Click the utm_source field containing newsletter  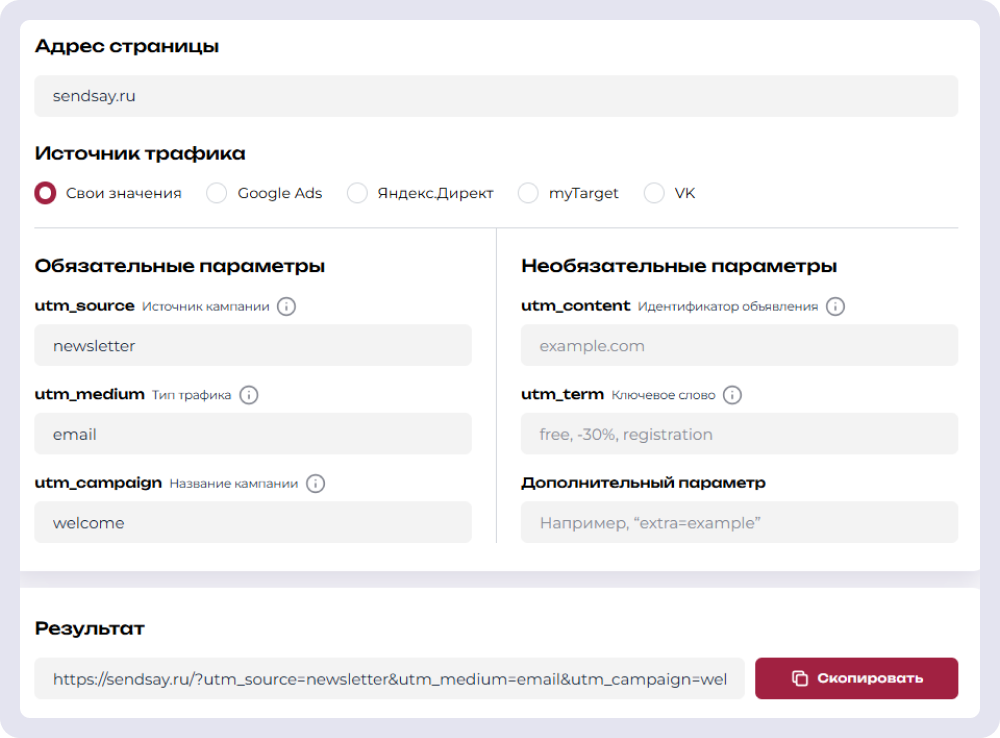(x=252, y=345)
